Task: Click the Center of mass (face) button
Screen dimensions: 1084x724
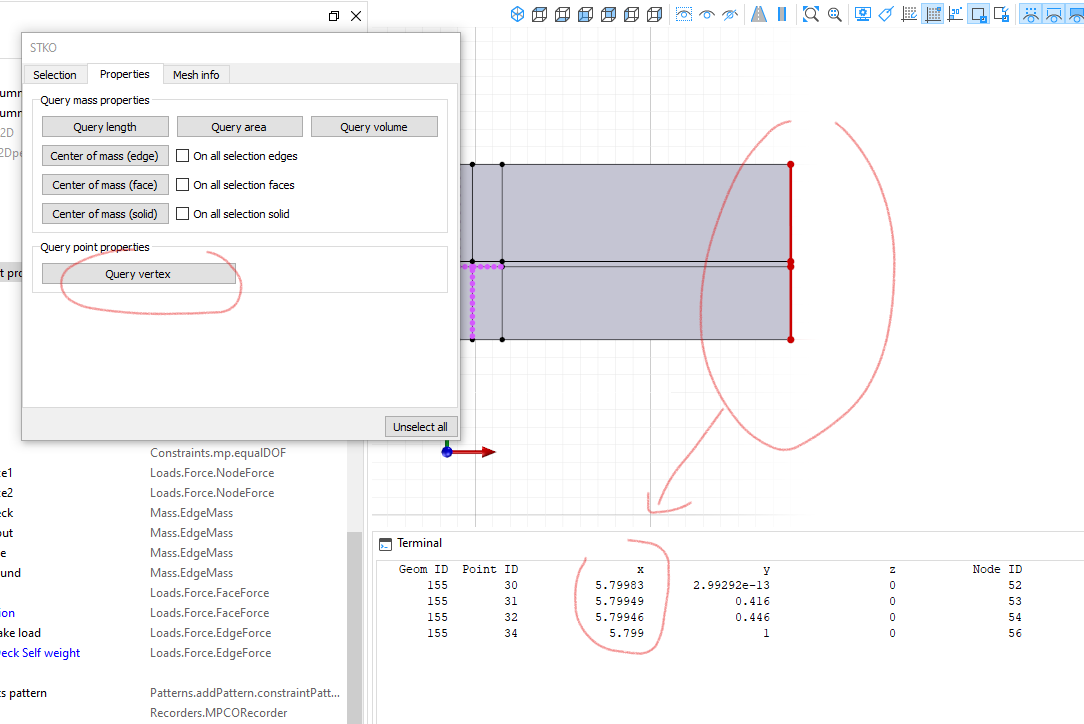Action: tap(105, 185)
